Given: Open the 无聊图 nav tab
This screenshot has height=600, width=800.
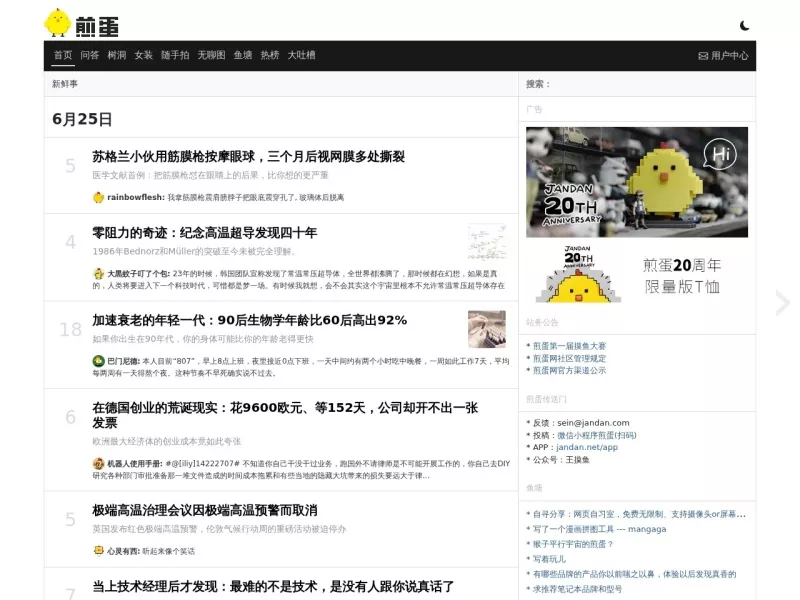Looking at the screenshot, I should coord(211,55).
